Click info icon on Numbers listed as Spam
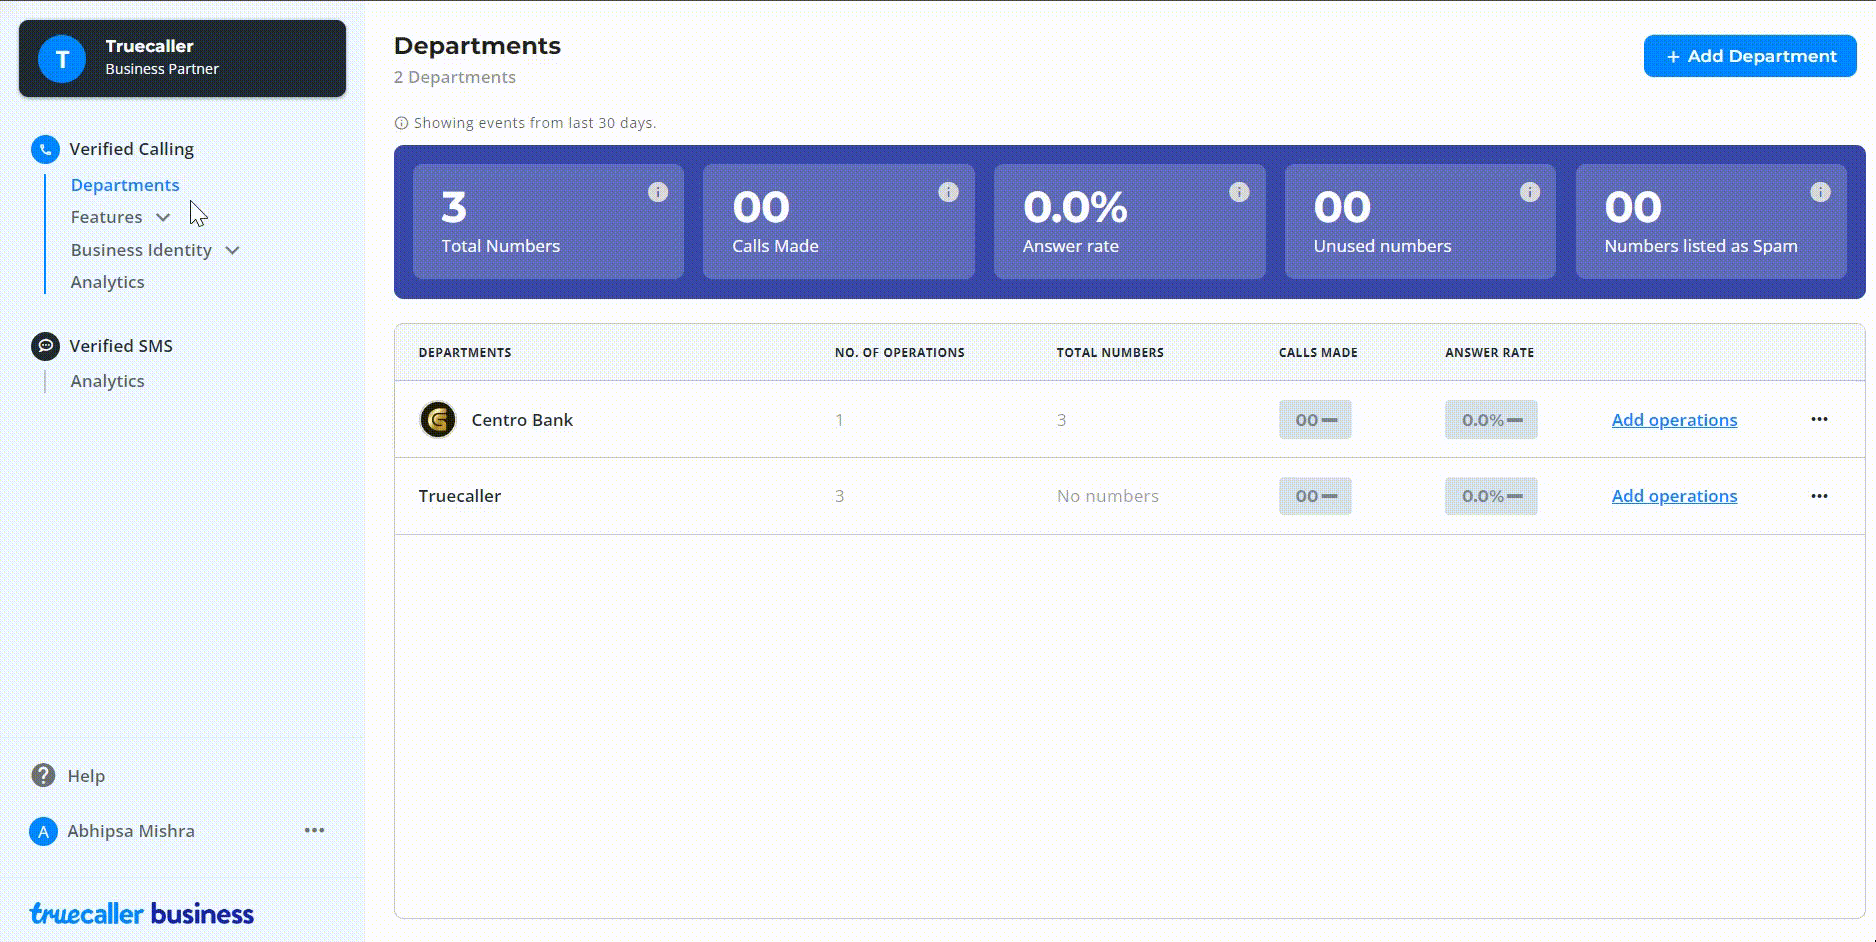Image resolution: width=1876 pixels, height=942 pixels. pyautogui.click(x=1820, y=192)
